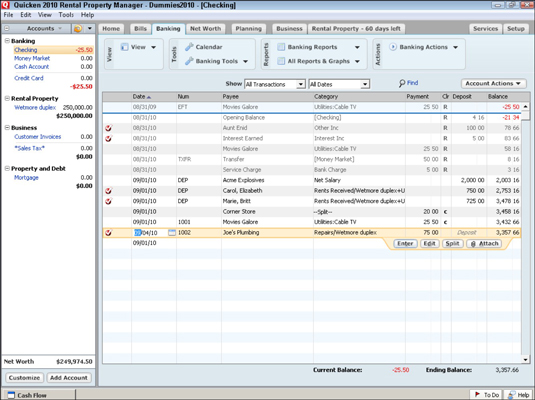Collapse the Business account group
Screen dimensions: 535x400
(7, 128)
